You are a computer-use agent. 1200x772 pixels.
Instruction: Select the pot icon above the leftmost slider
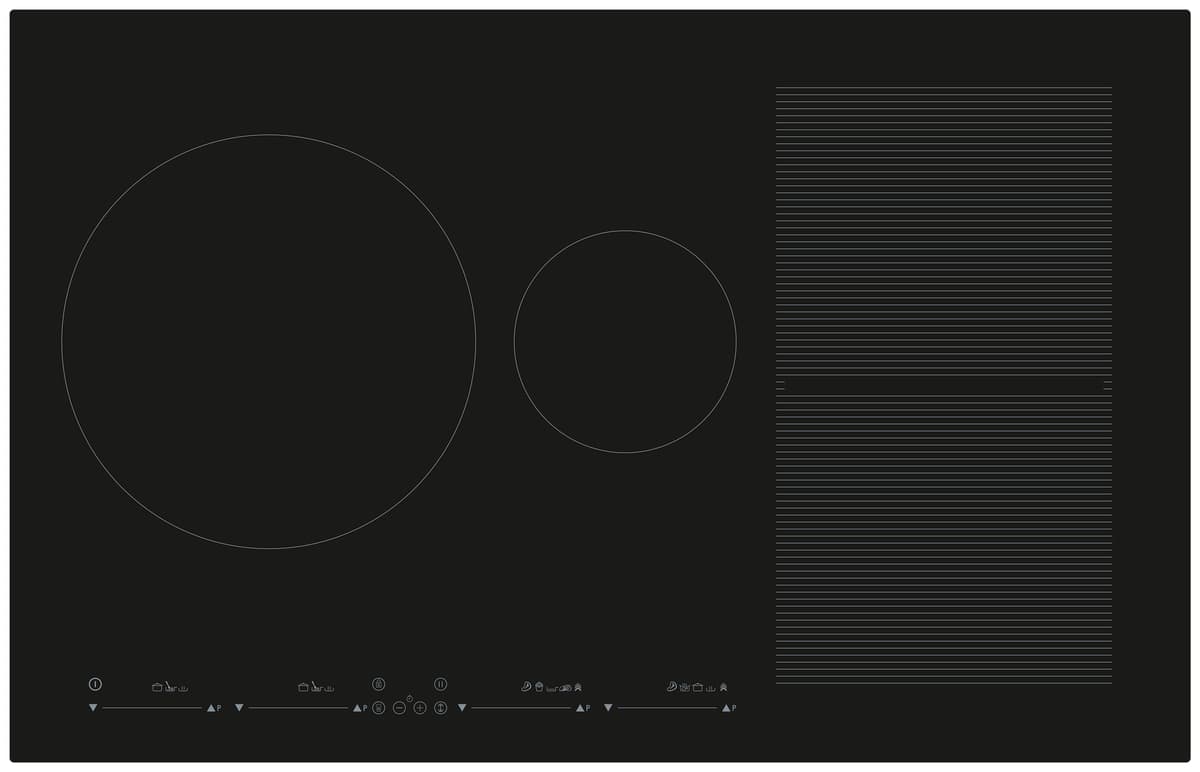tap(157, 687)
